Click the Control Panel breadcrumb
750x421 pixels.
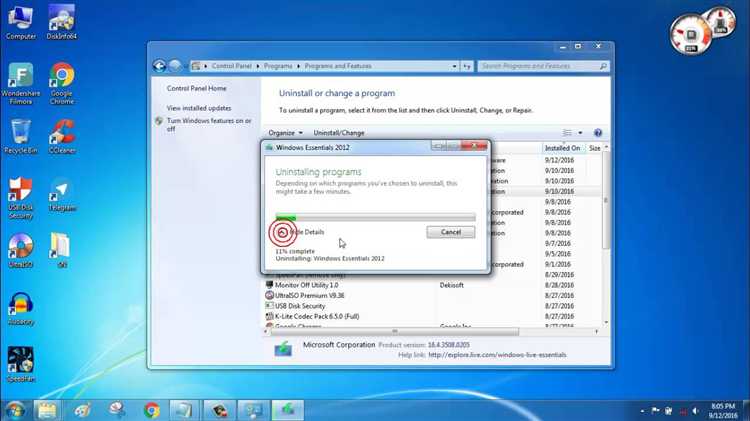coord(232,66)
